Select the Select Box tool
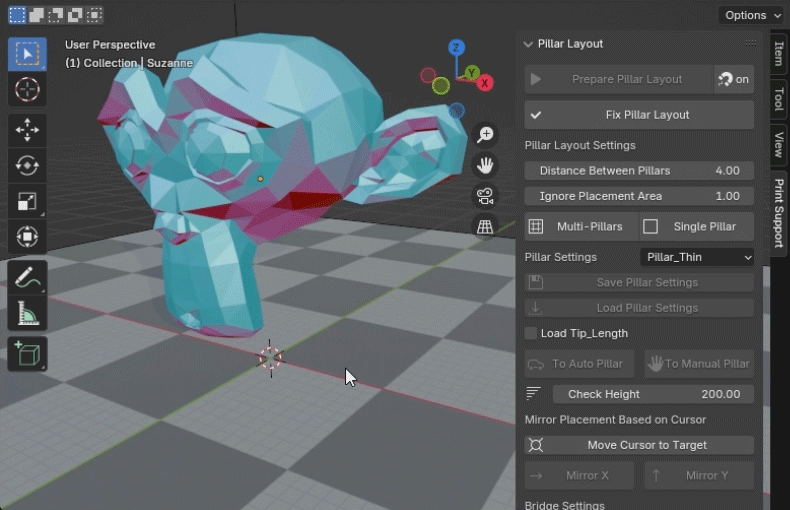This screenshot has width=790, height=510. coord(27,54)
